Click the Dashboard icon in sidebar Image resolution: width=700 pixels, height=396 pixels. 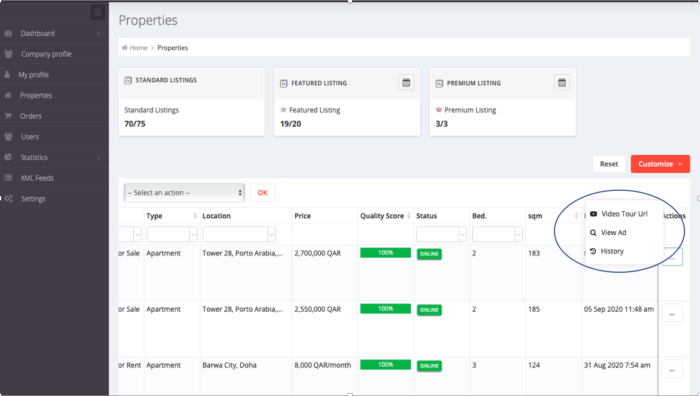(8, 33)
